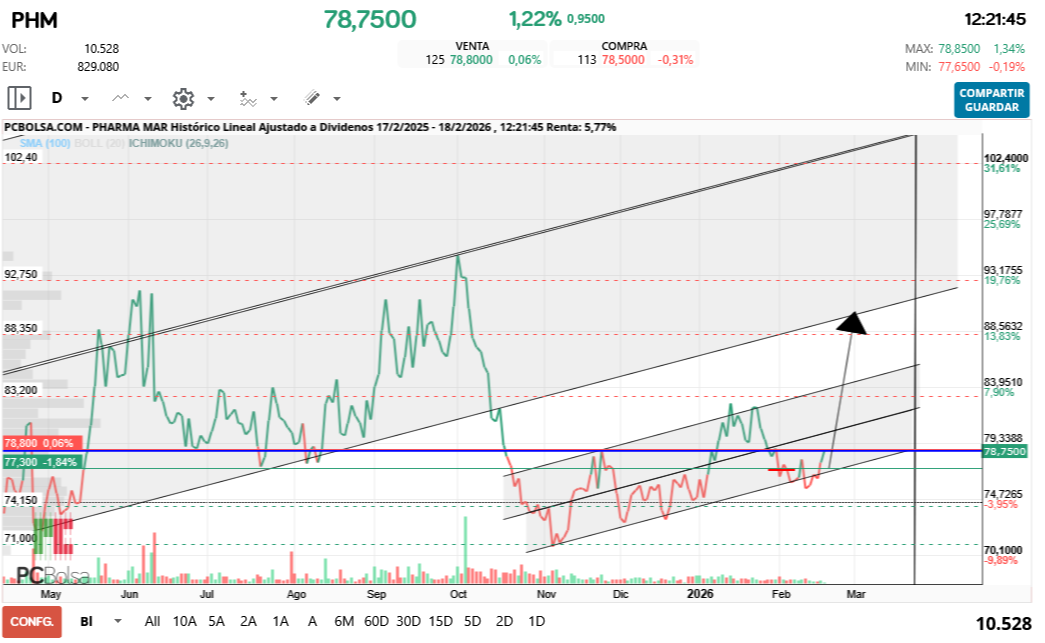Click the 1,22% daily change
1045x643 pixels.
(x=535, y=19)
